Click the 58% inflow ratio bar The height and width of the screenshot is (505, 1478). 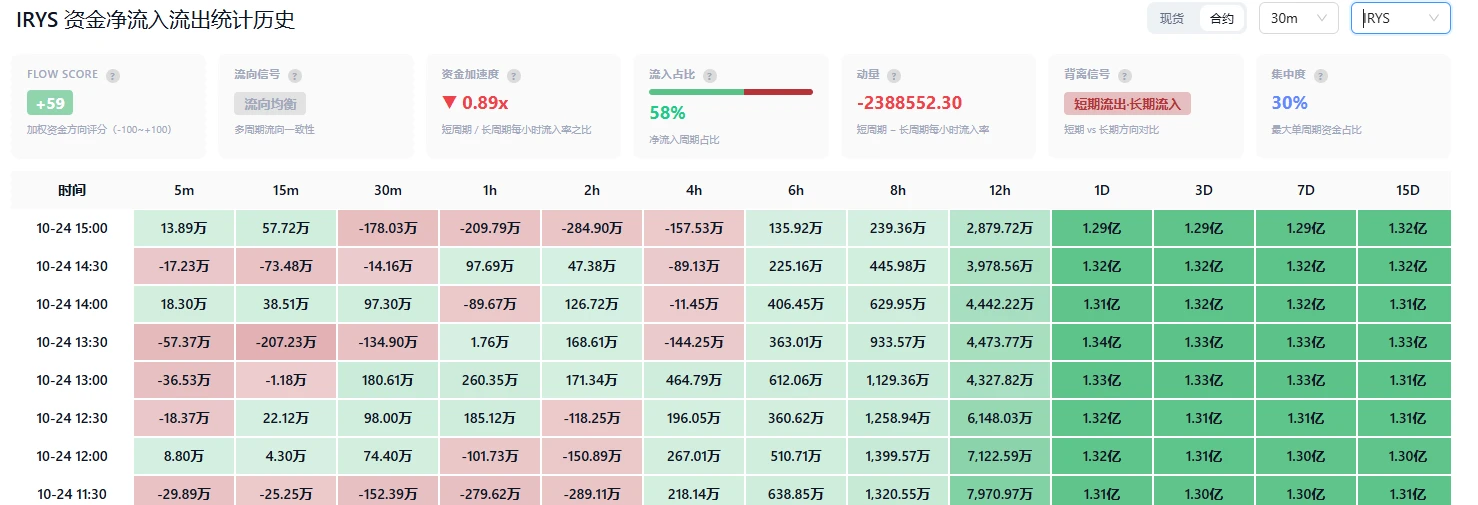[731, 92]
